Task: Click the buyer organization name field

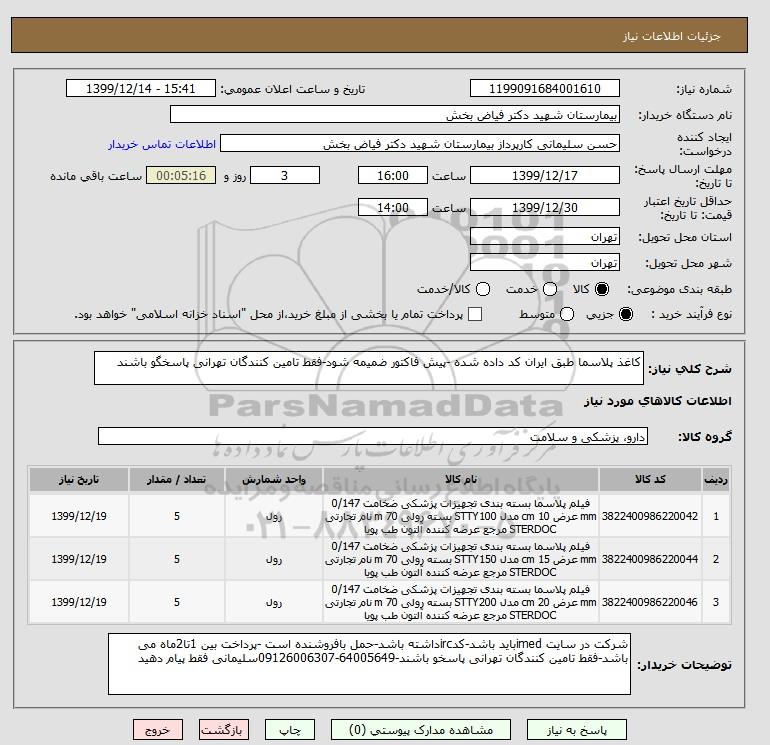Action: tap(395, 114)
